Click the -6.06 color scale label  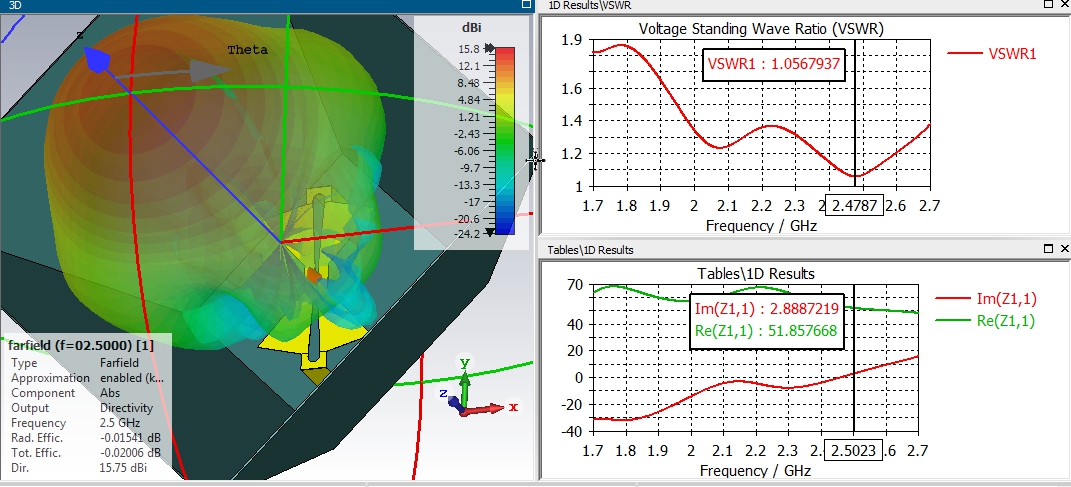pos(467,151)
